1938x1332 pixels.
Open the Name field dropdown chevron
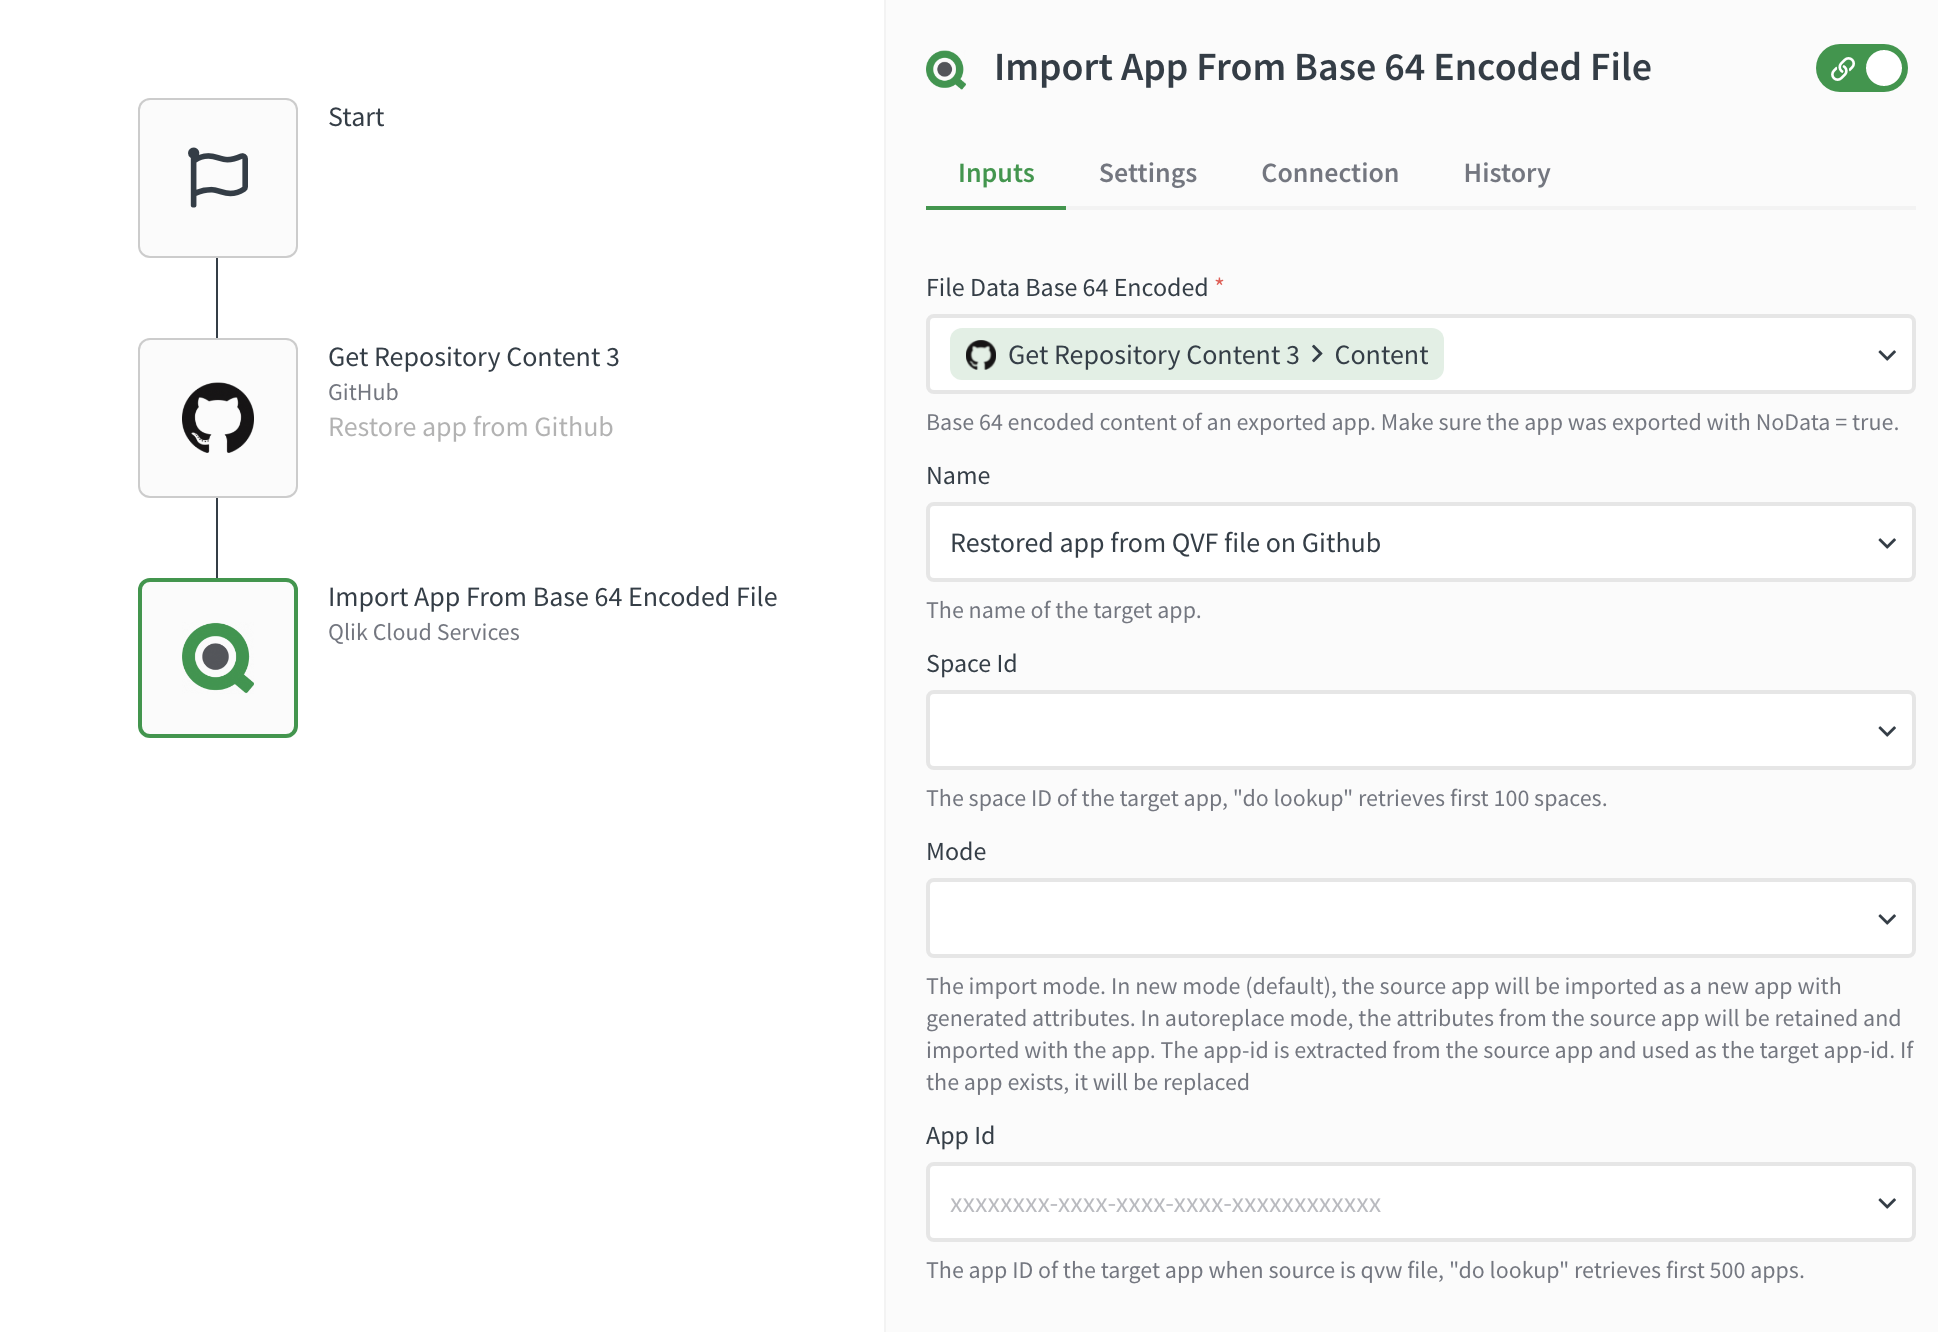tap(1886, 542)
